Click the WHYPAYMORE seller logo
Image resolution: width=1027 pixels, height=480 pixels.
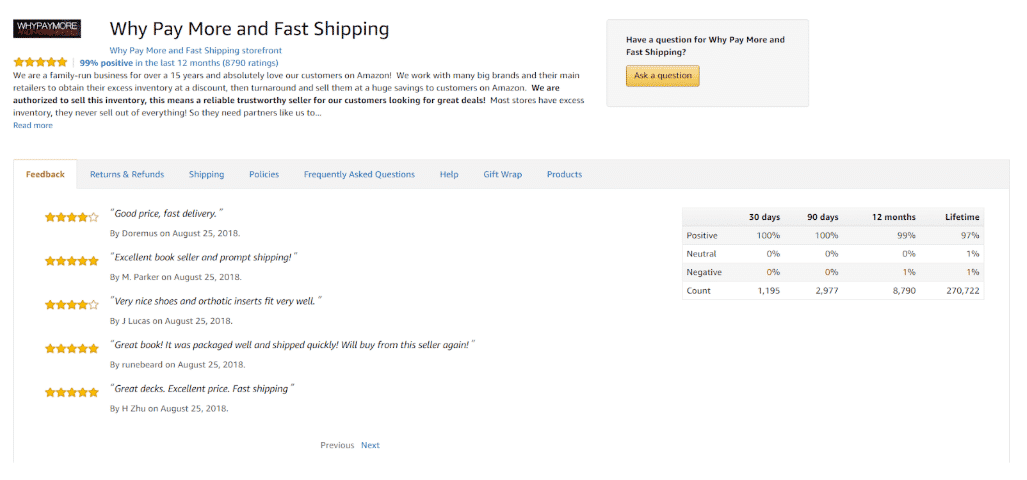coord(47,28)
